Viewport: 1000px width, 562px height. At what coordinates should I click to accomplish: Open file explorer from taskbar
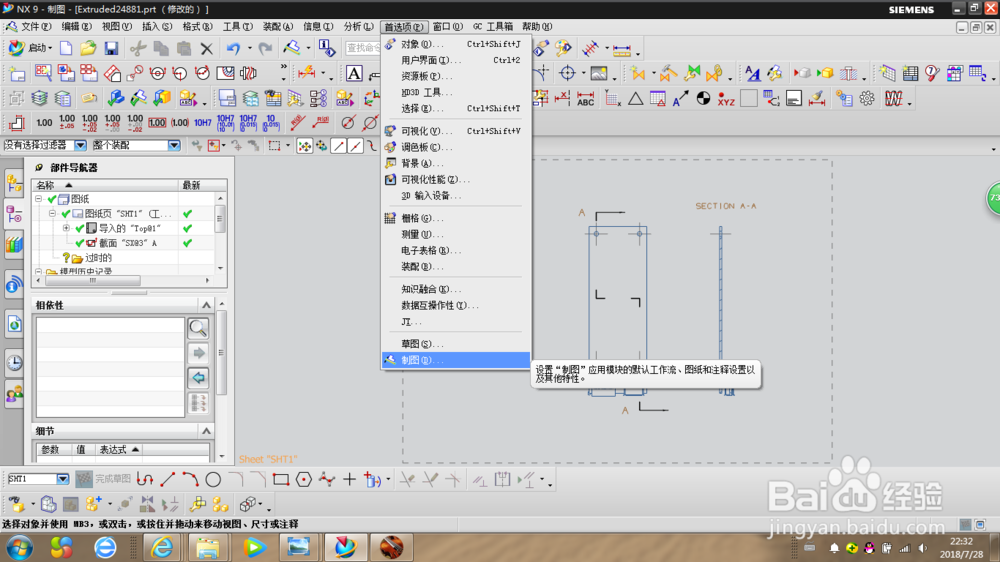click(208, 547)
